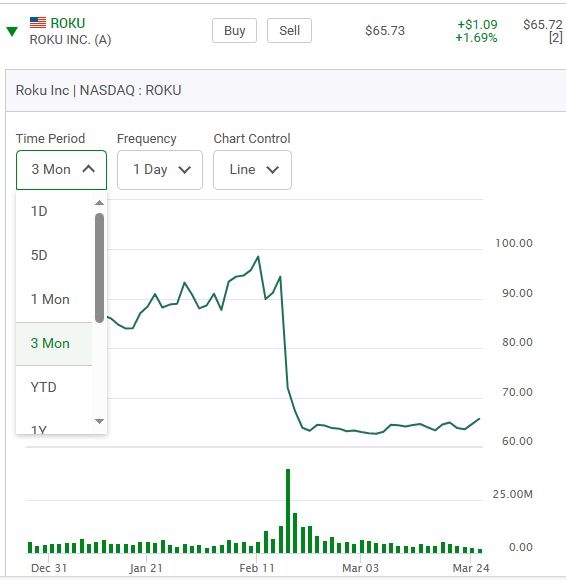566x580 pixels.
Task: Click the 80.00 price axis label
Action: (517, 342)
